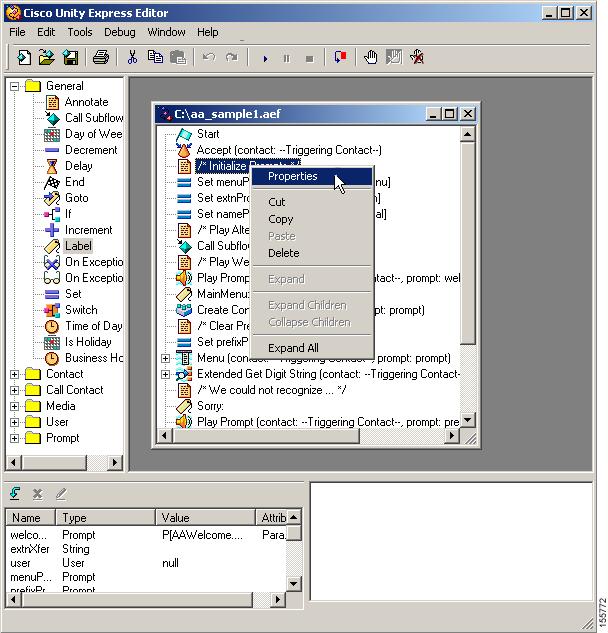Open the Window menu

pyautogui.click(x=166, y=32)
